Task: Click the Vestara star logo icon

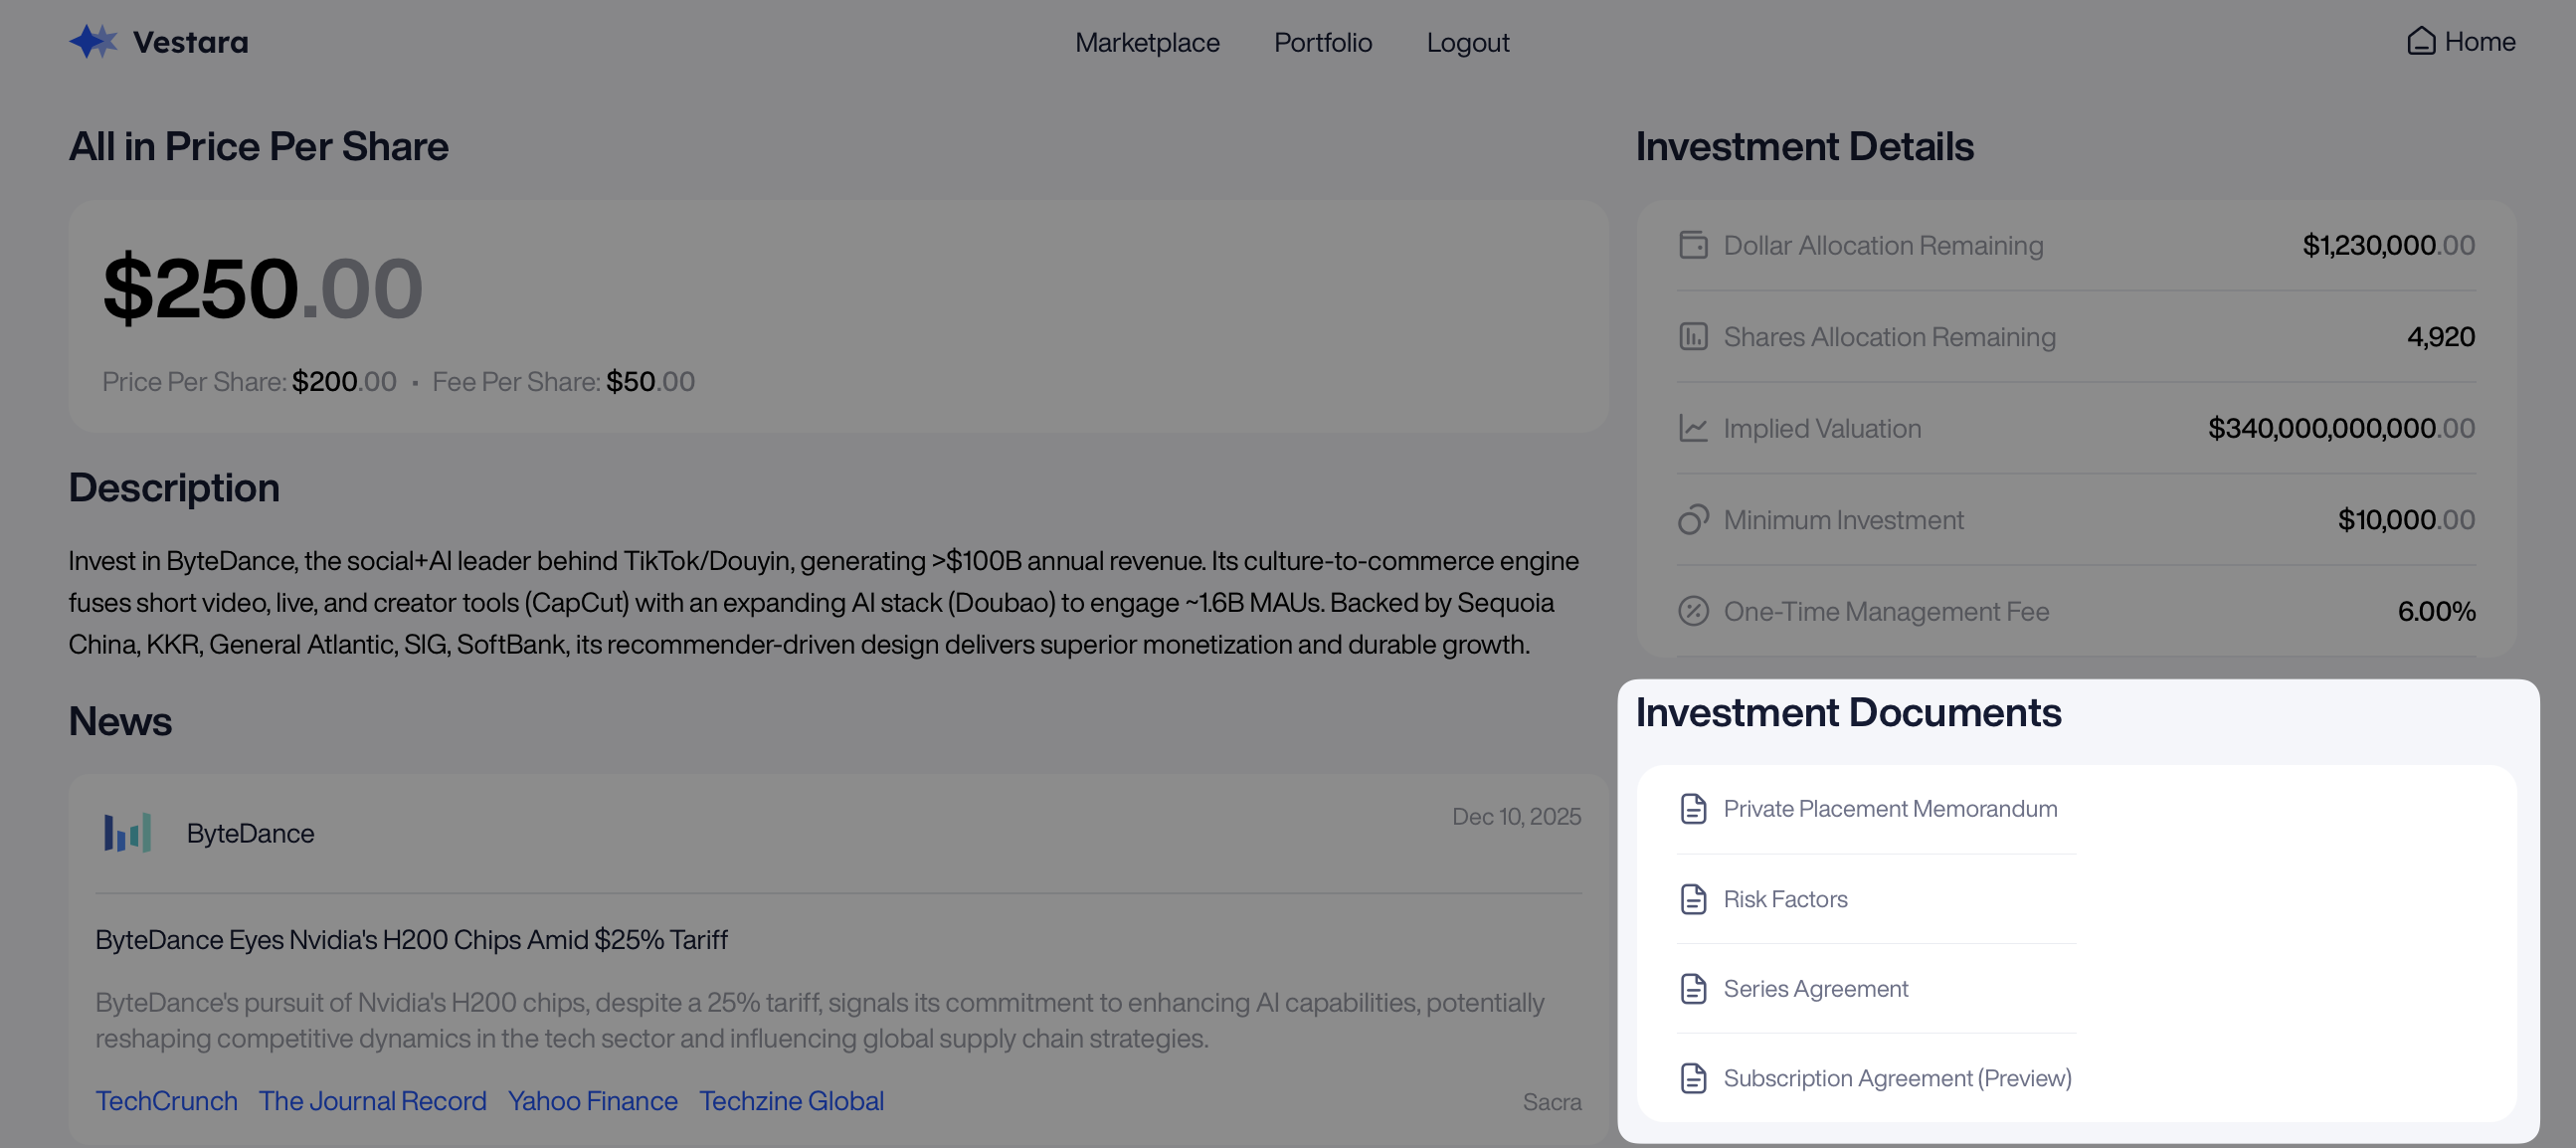Action: click(x=93, y=42)
